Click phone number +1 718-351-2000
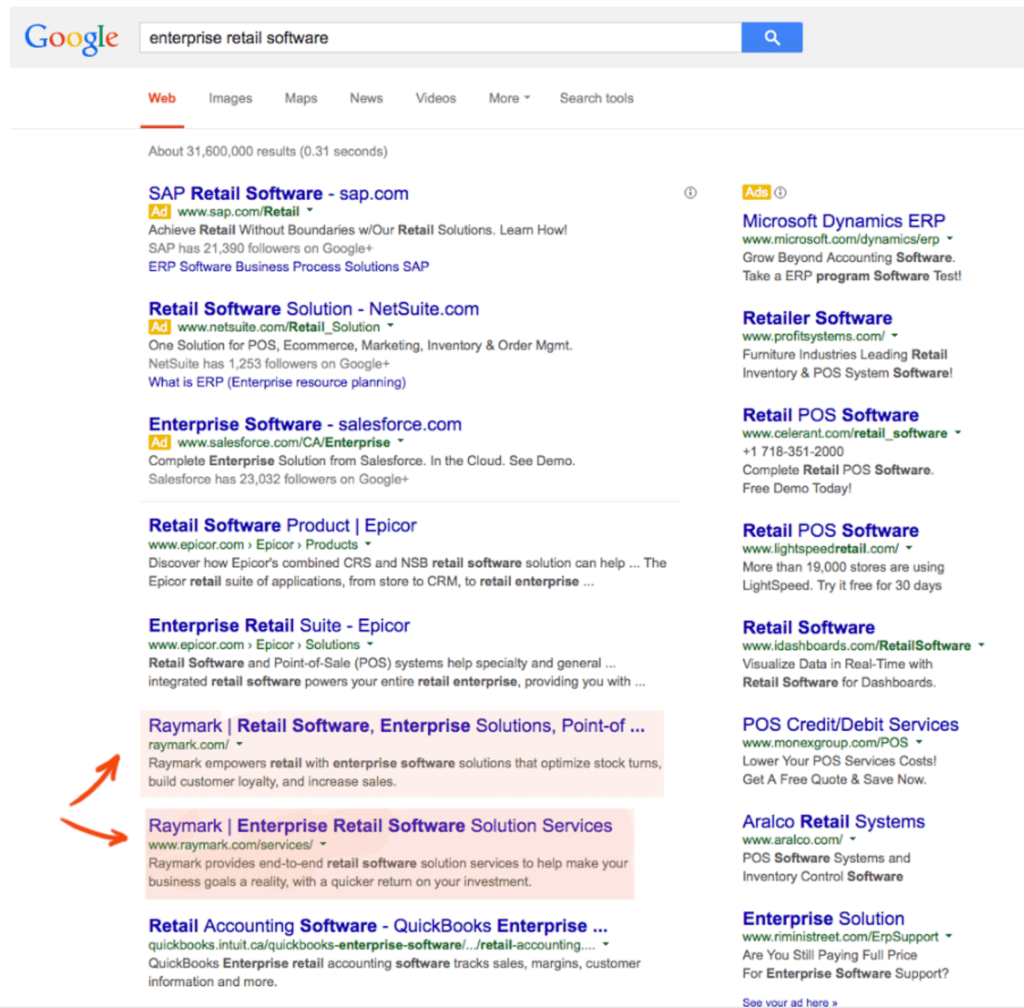 (x=793, y=452)
